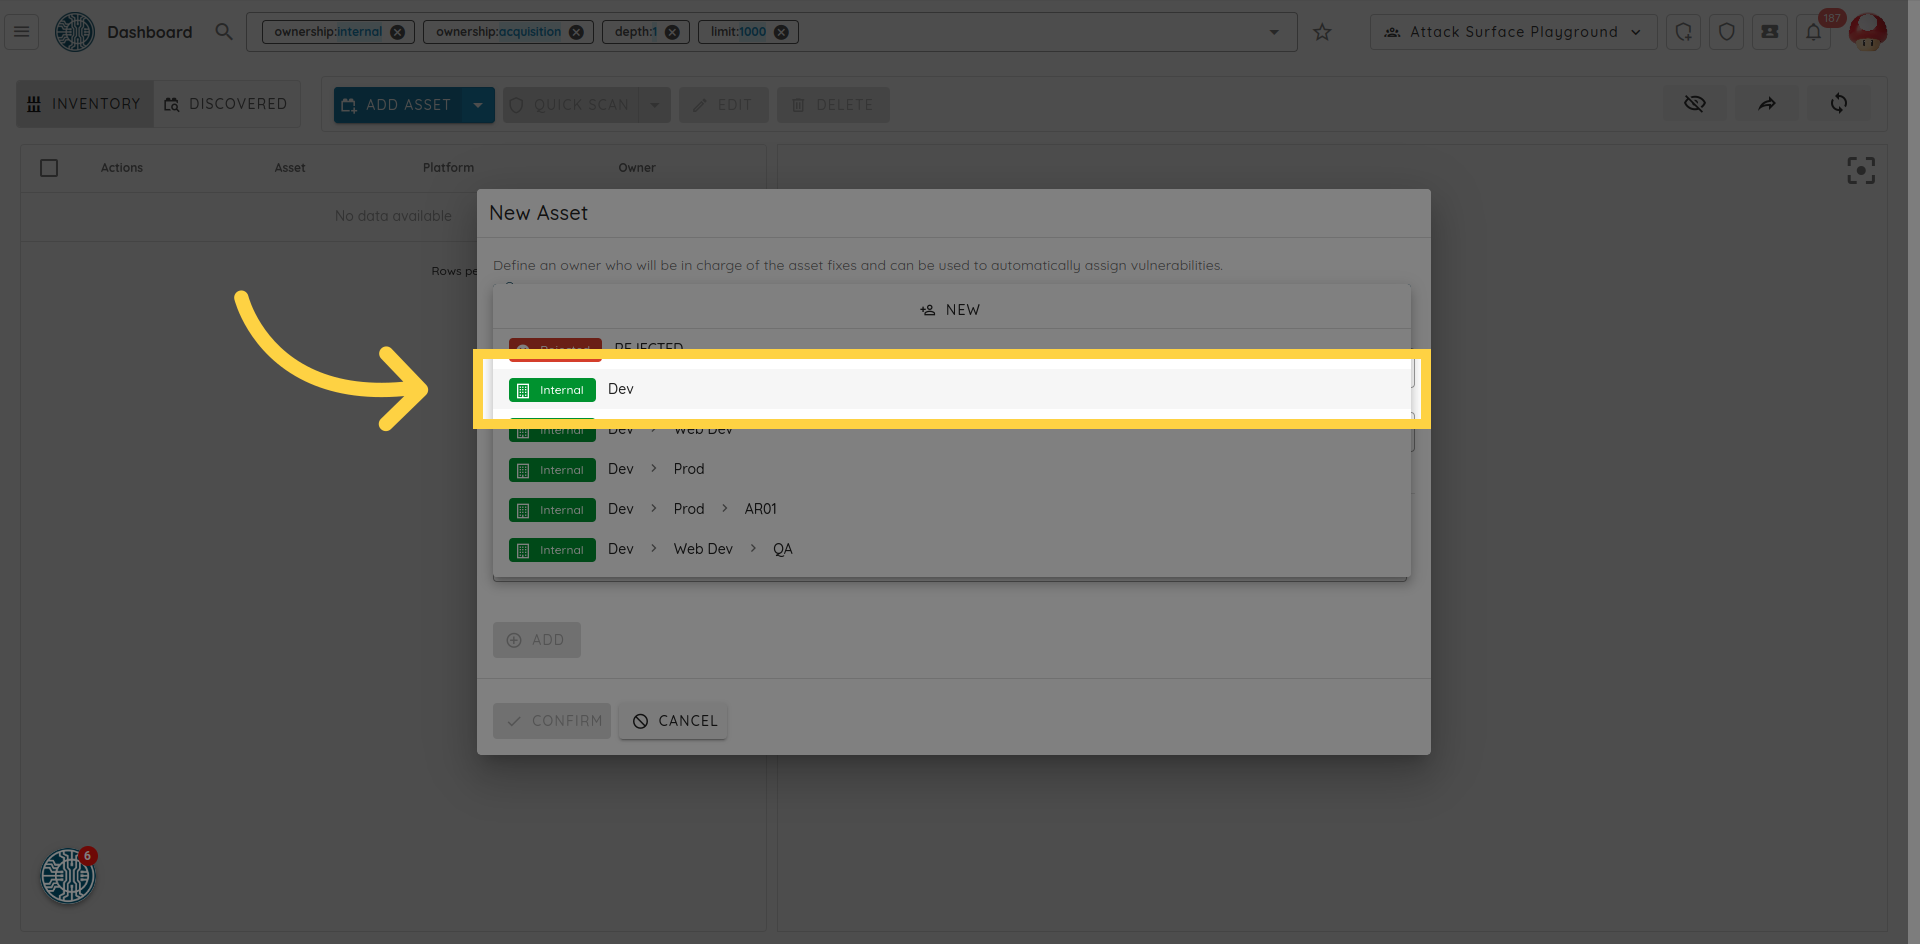The image size is (1920, 944).
Task: Remove the ownership:internal filter chip
Action: tap(397, 32)
